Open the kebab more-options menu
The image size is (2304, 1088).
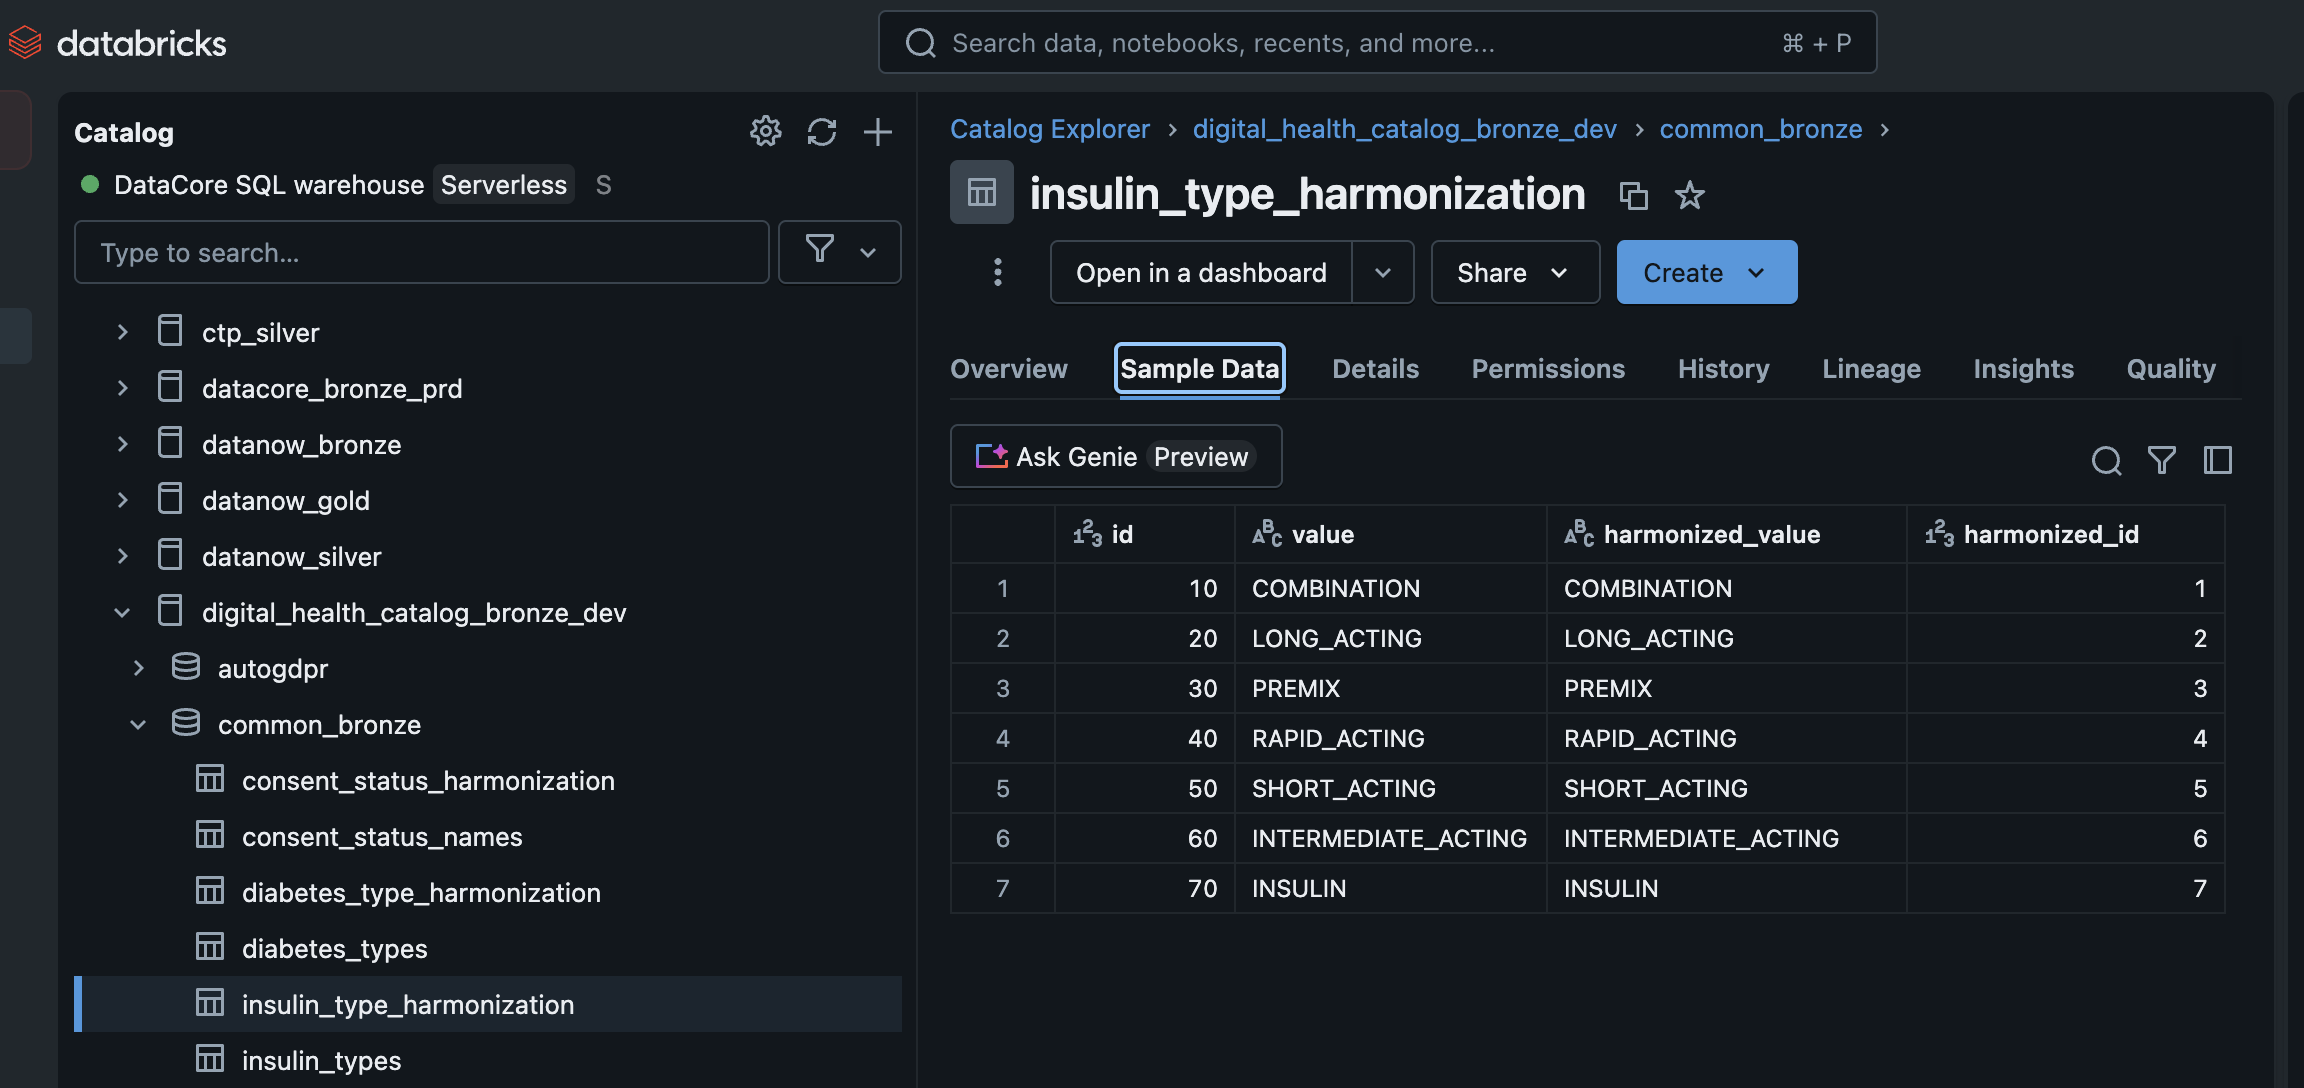pyautogui.click(x=997, y=272)
